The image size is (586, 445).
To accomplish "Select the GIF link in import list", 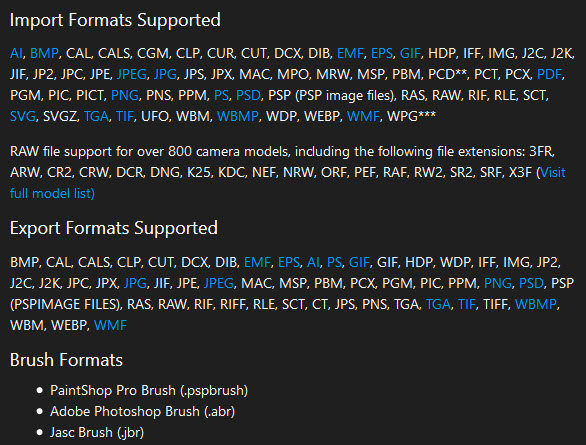I will point(410,53).
